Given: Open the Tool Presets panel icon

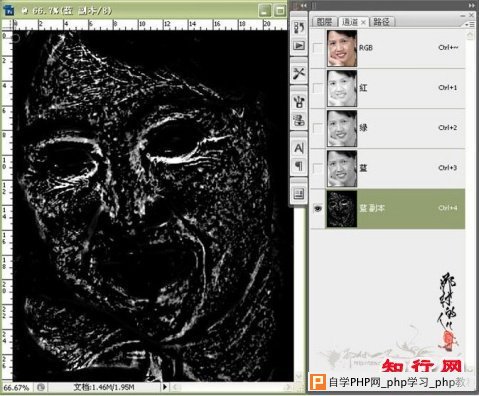Looking at the screenshot, I should [299, 73].
